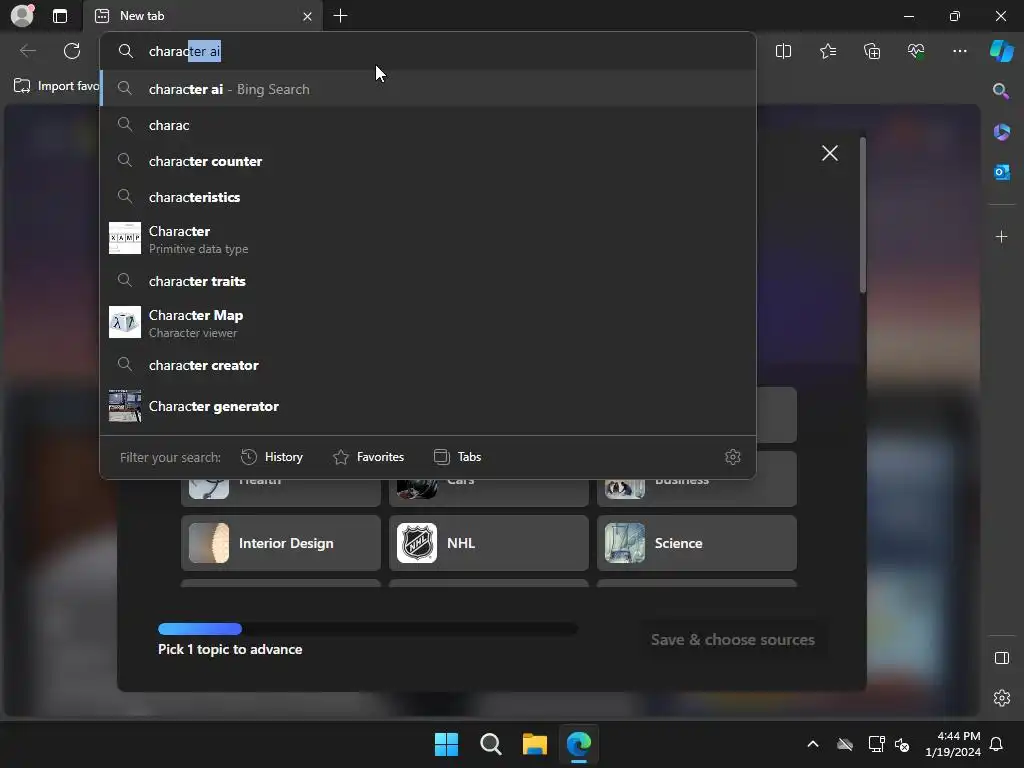Toggle split screen icon in toolbar
This screenshot has width=1024, height=768.
[783, 51]
